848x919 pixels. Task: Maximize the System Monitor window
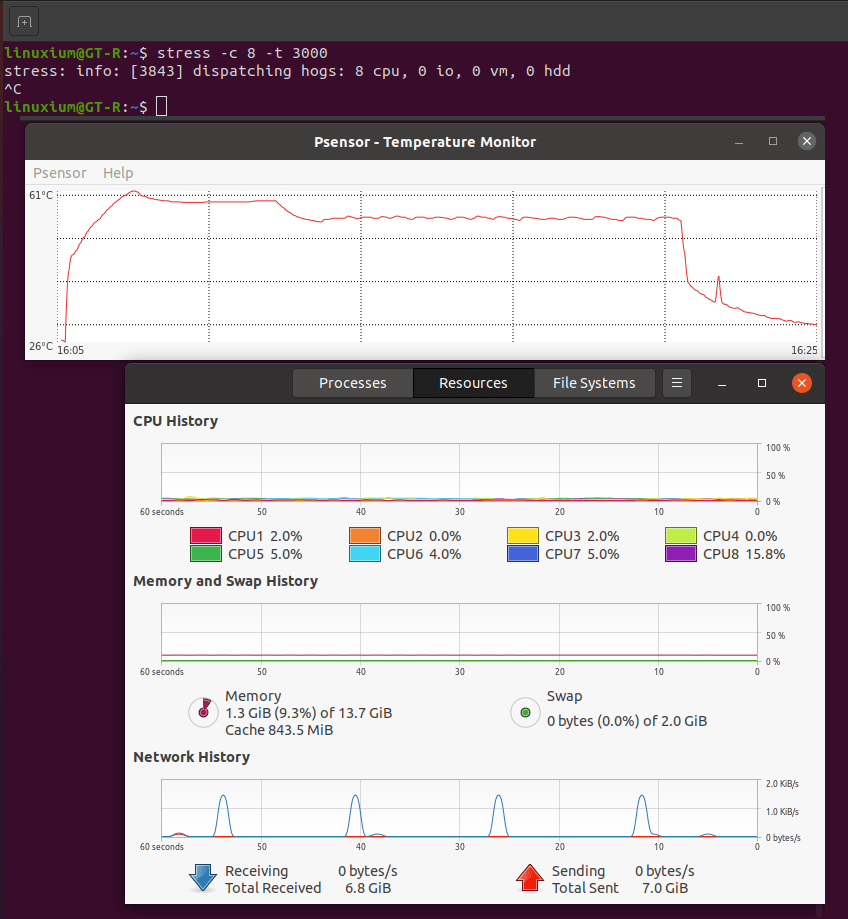[762, 383]
